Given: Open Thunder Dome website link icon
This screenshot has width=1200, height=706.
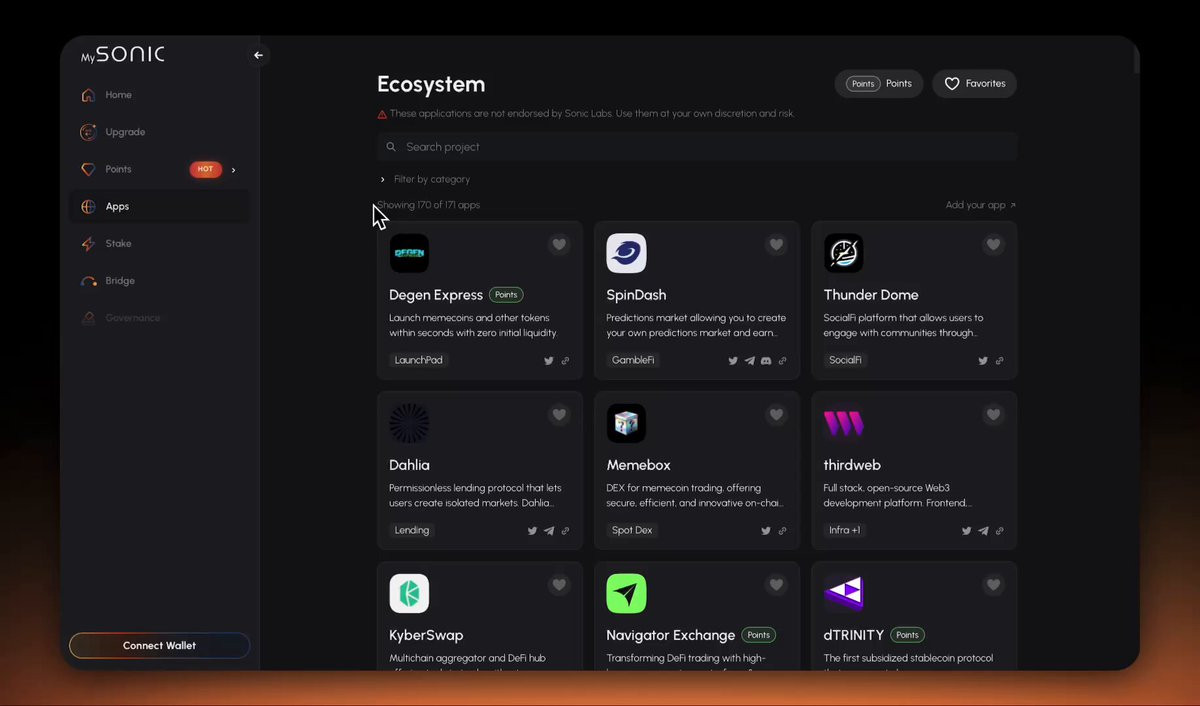Looking at the screenshot, I should click(999, 361).
